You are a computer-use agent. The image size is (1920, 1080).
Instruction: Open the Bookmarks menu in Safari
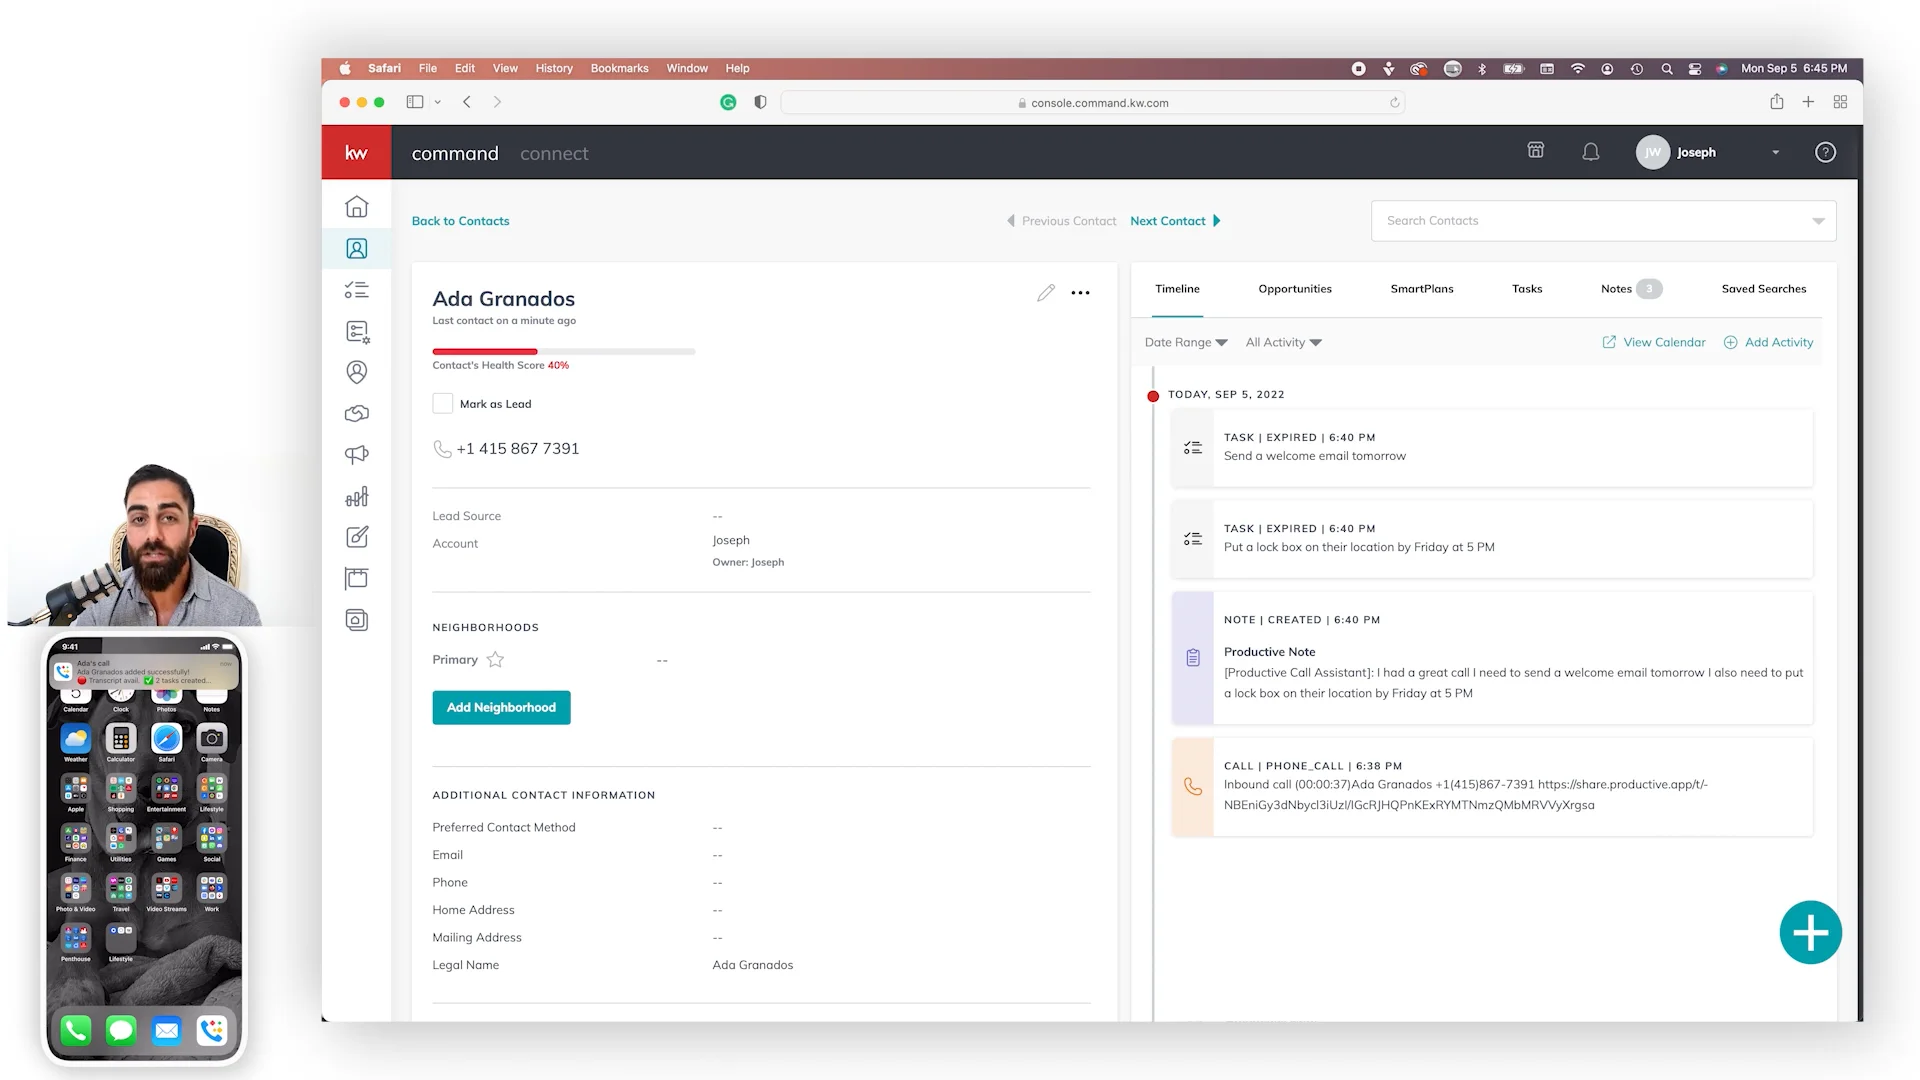[x=619, y=68]
